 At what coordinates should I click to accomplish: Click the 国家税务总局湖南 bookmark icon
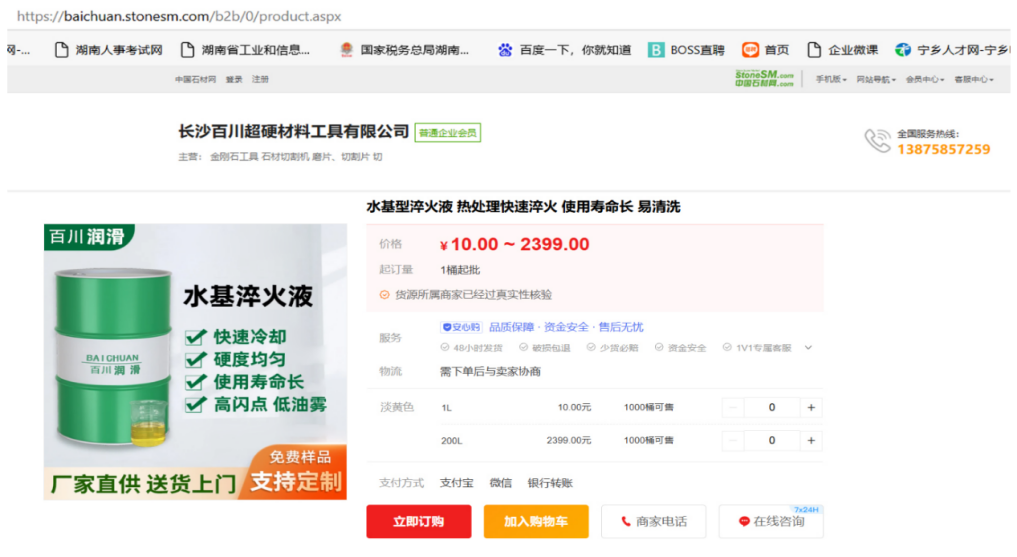click(x=346, y=50)
